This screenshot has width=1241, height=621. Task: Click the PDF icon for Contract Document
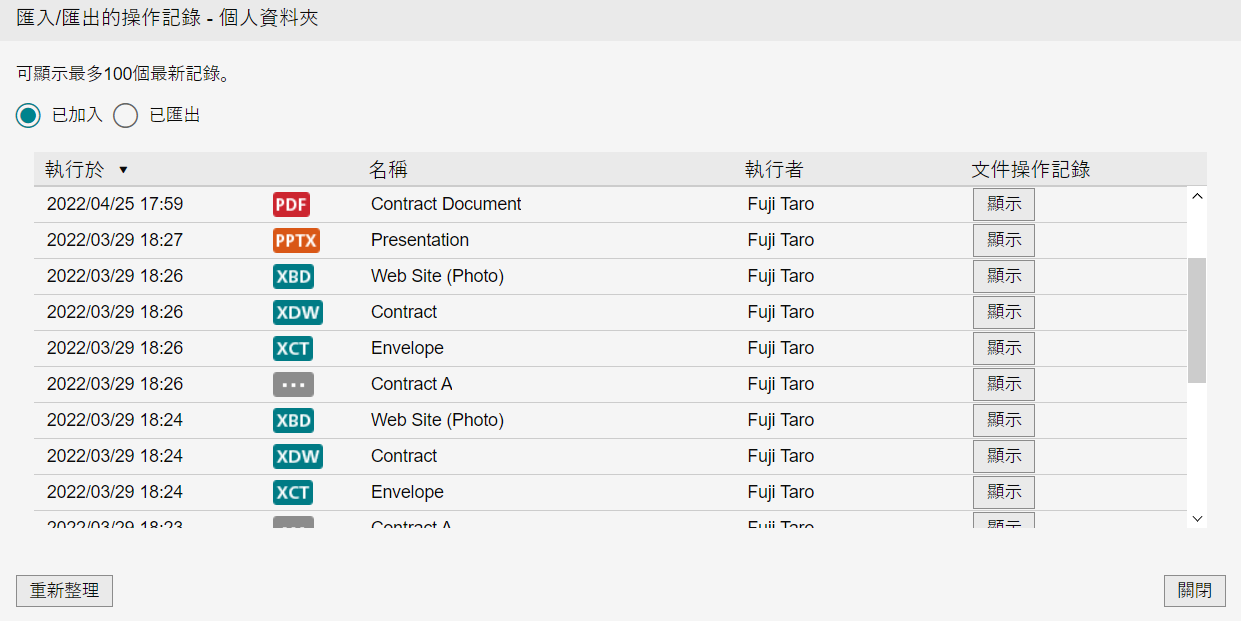291,204
